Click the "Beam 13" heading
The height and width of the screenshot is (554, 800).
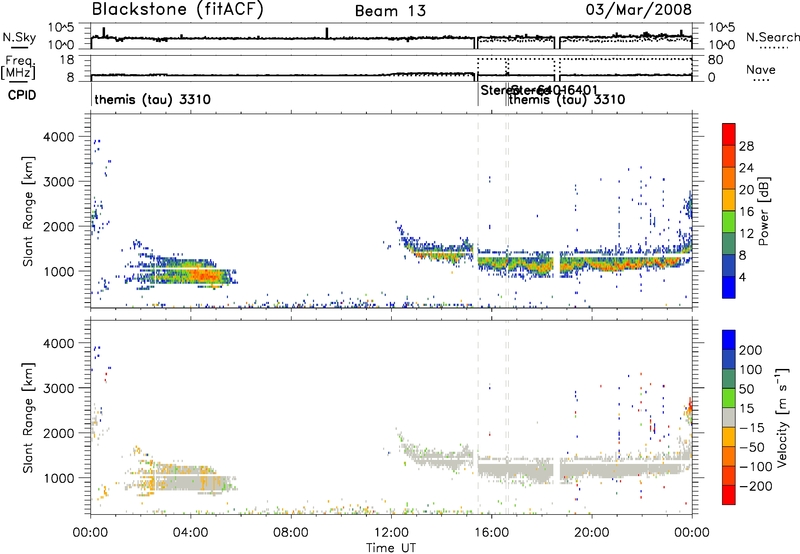pyautogui.click(x=390, y=11)
